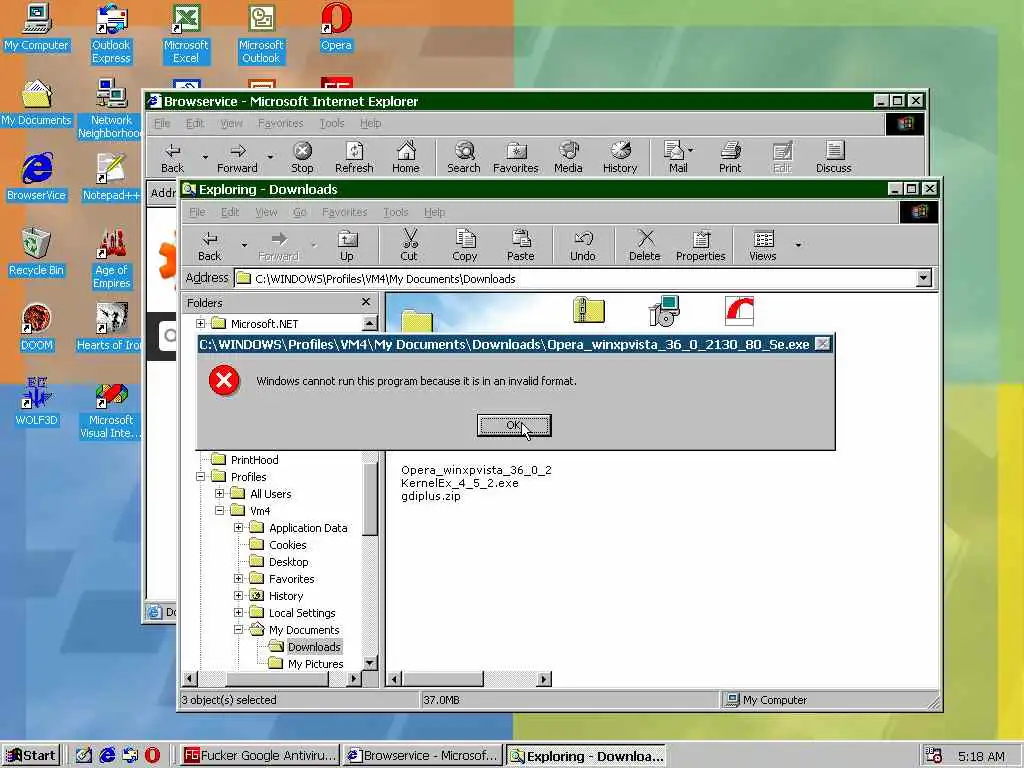Expand the History folder node in tree

(238, 596)
